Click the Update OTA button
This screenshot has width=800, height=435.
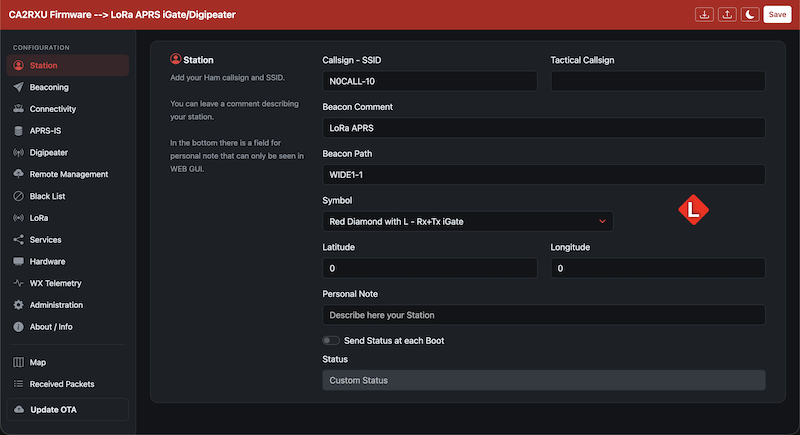(x=68, y=410)
